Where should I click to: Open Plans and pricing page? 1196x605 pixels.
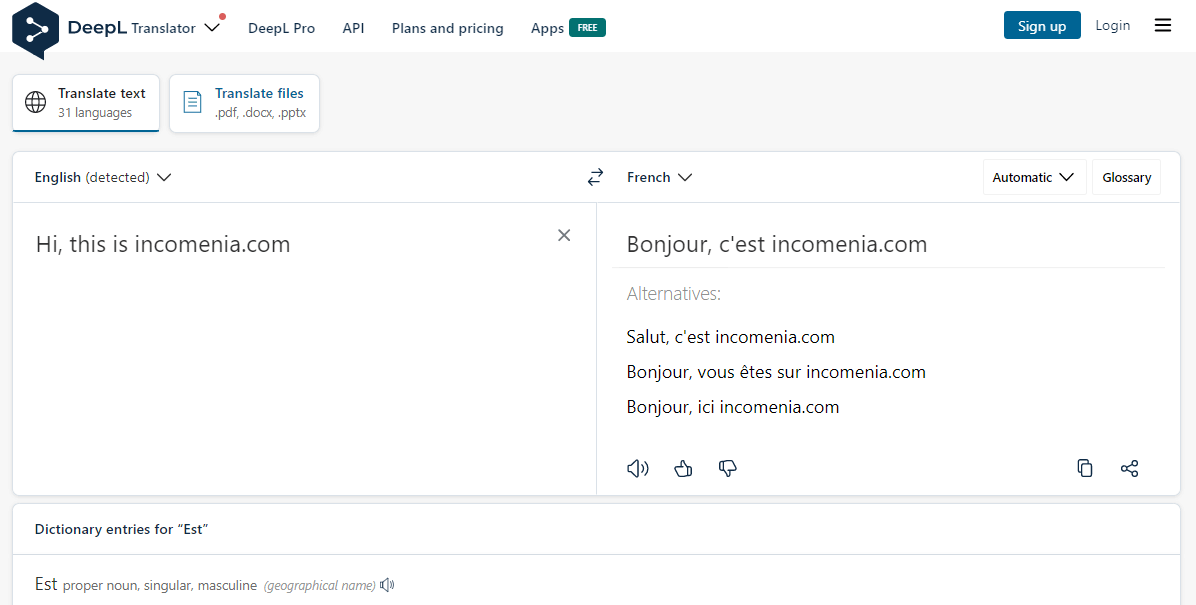click(448, 28)
